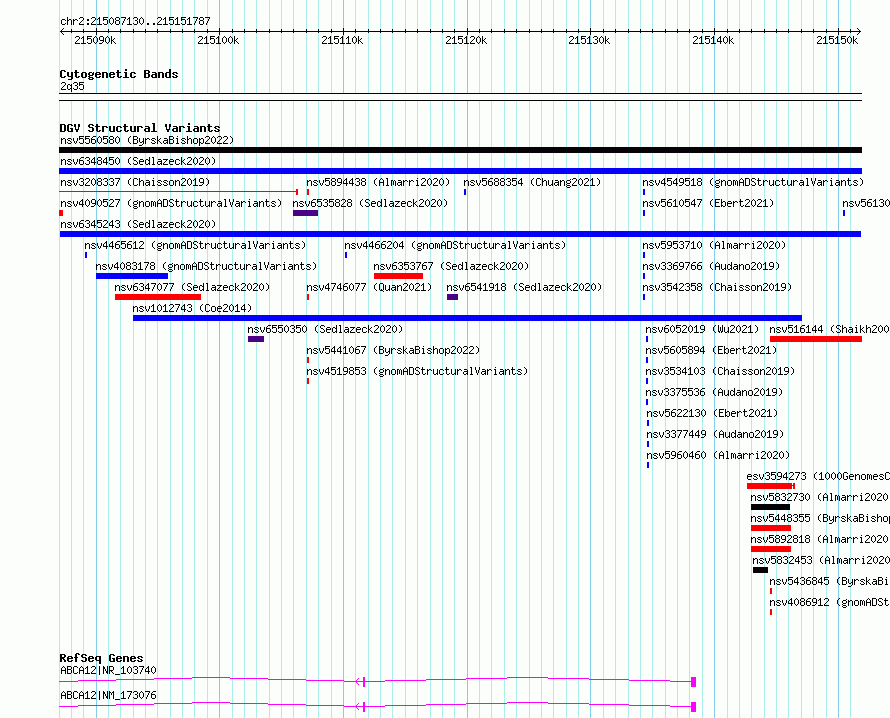
Task: Click the short black nsv5832453 bar
Action: [x=761, y=570]
